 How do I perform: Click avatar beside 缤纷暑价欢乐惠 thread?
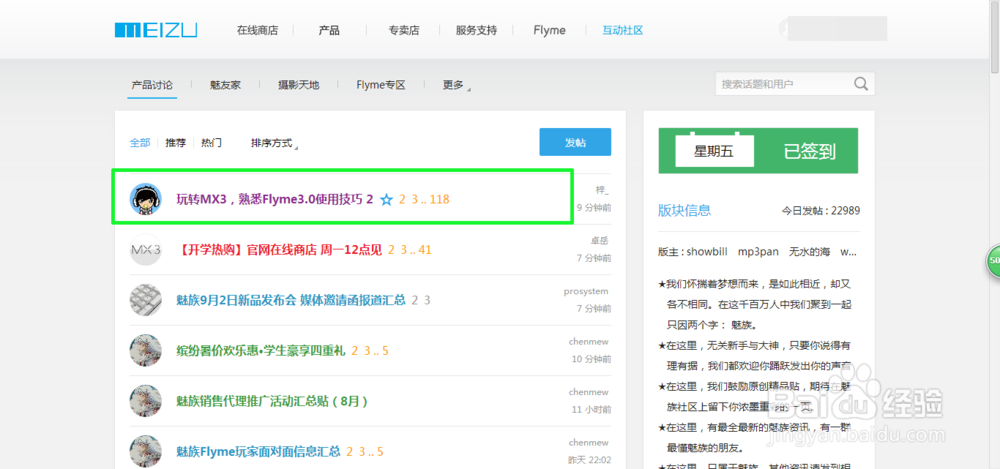[145, 350]
